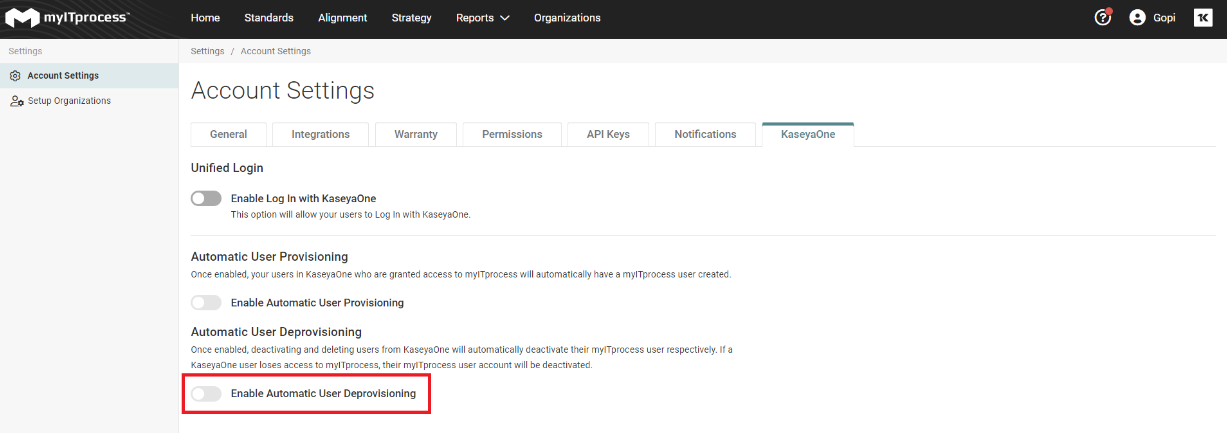1227x433 pixels.
Task: Open the help question mark icon
Action: pos(1103,17)
